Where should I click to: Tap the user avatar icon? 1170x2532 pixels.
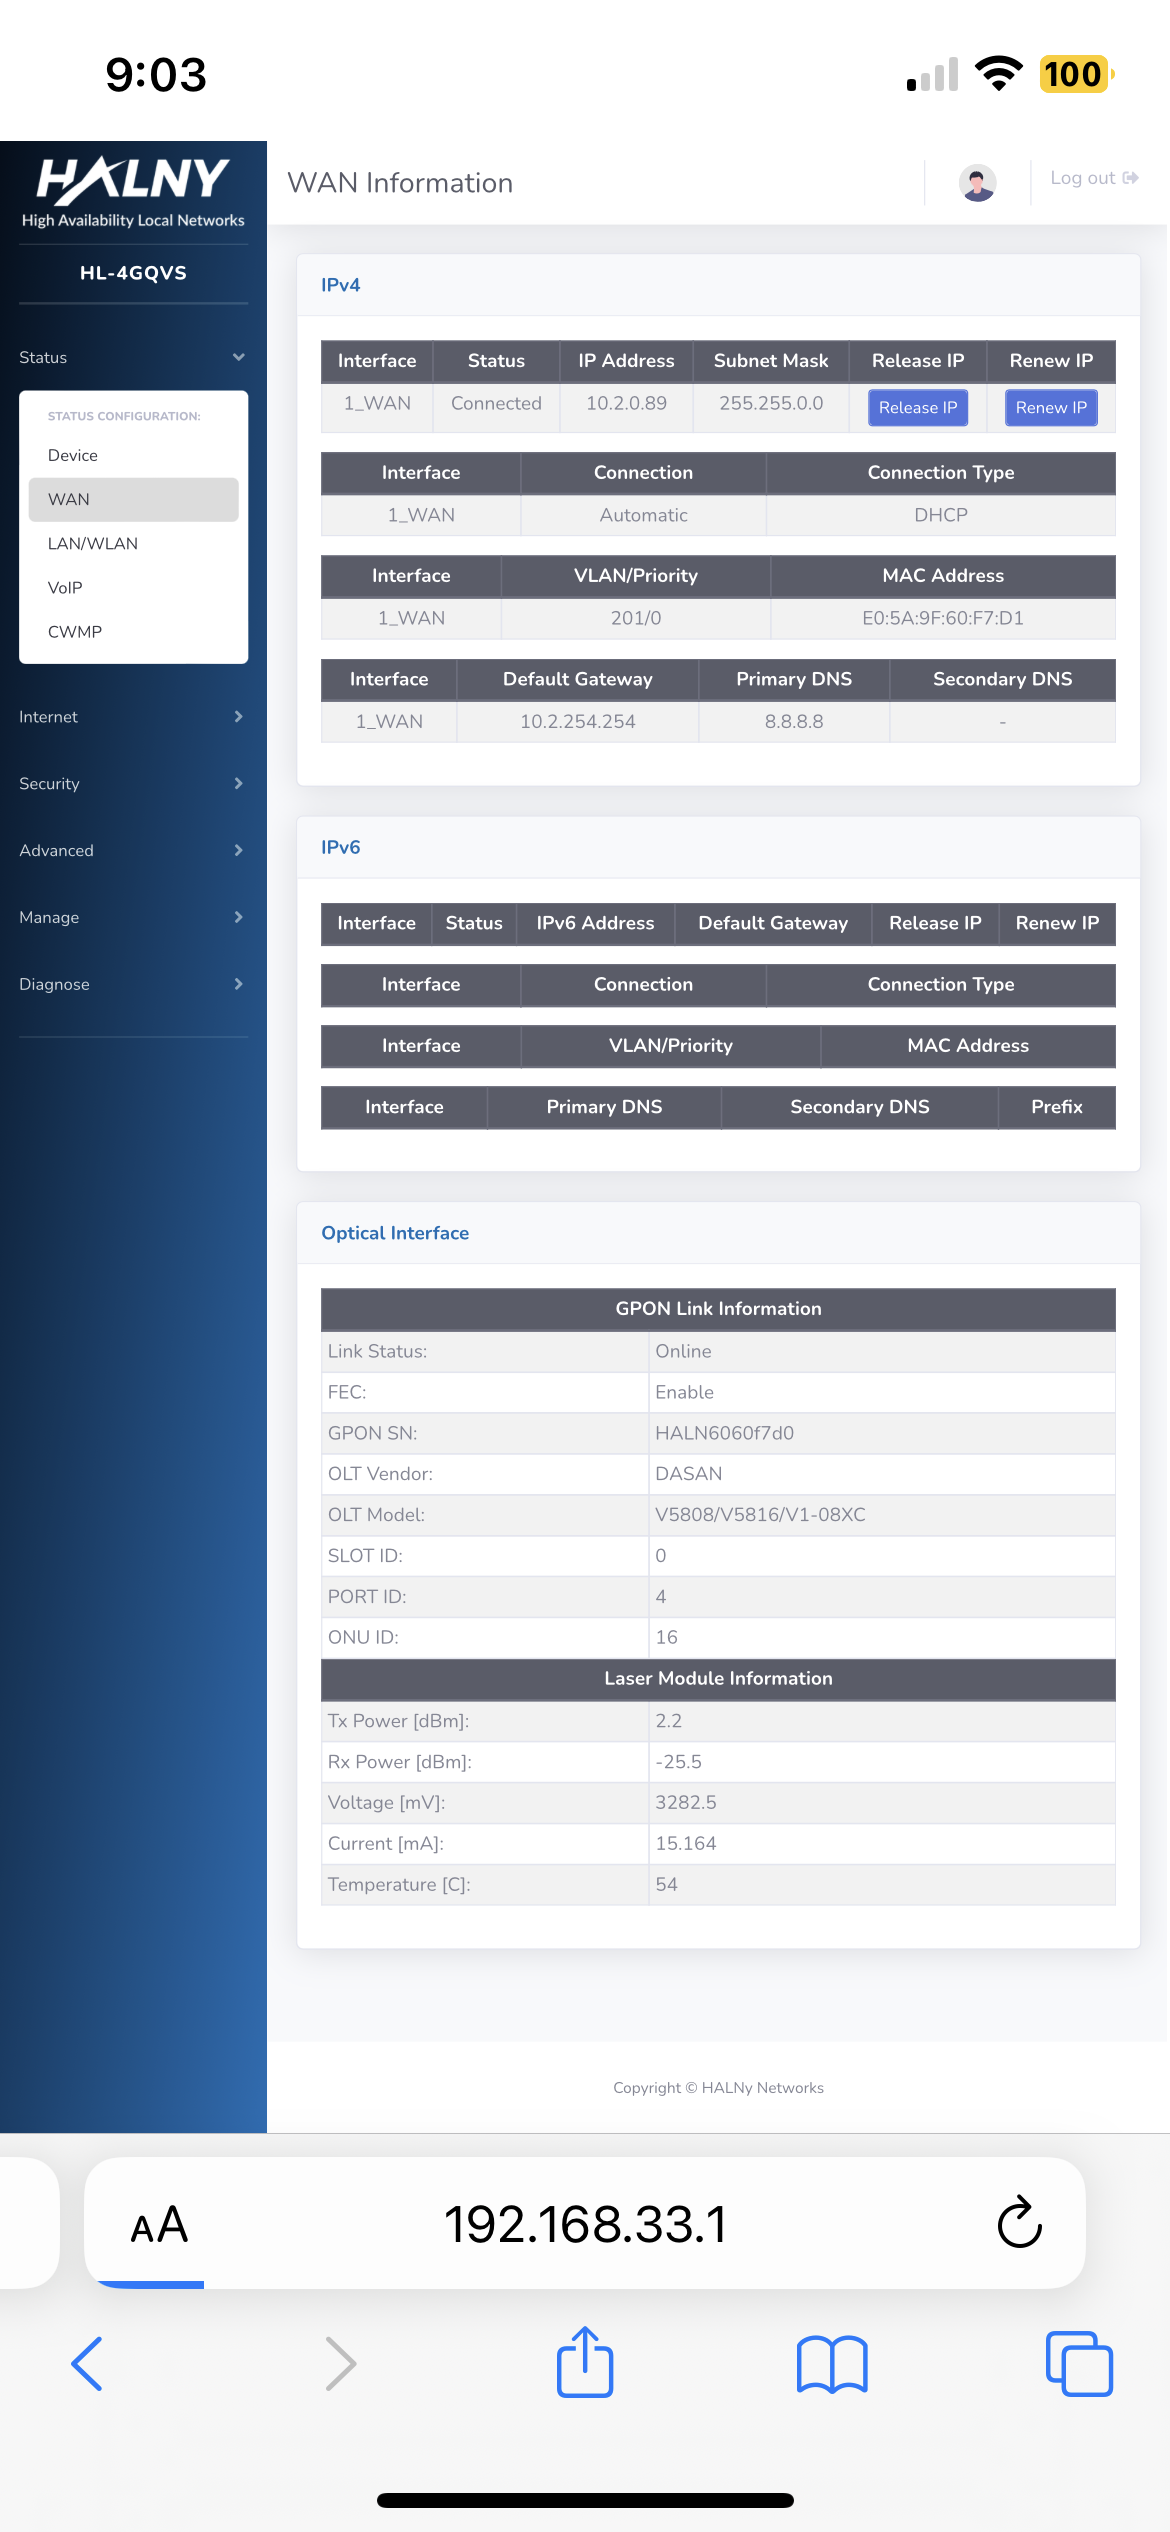[977, 182]
